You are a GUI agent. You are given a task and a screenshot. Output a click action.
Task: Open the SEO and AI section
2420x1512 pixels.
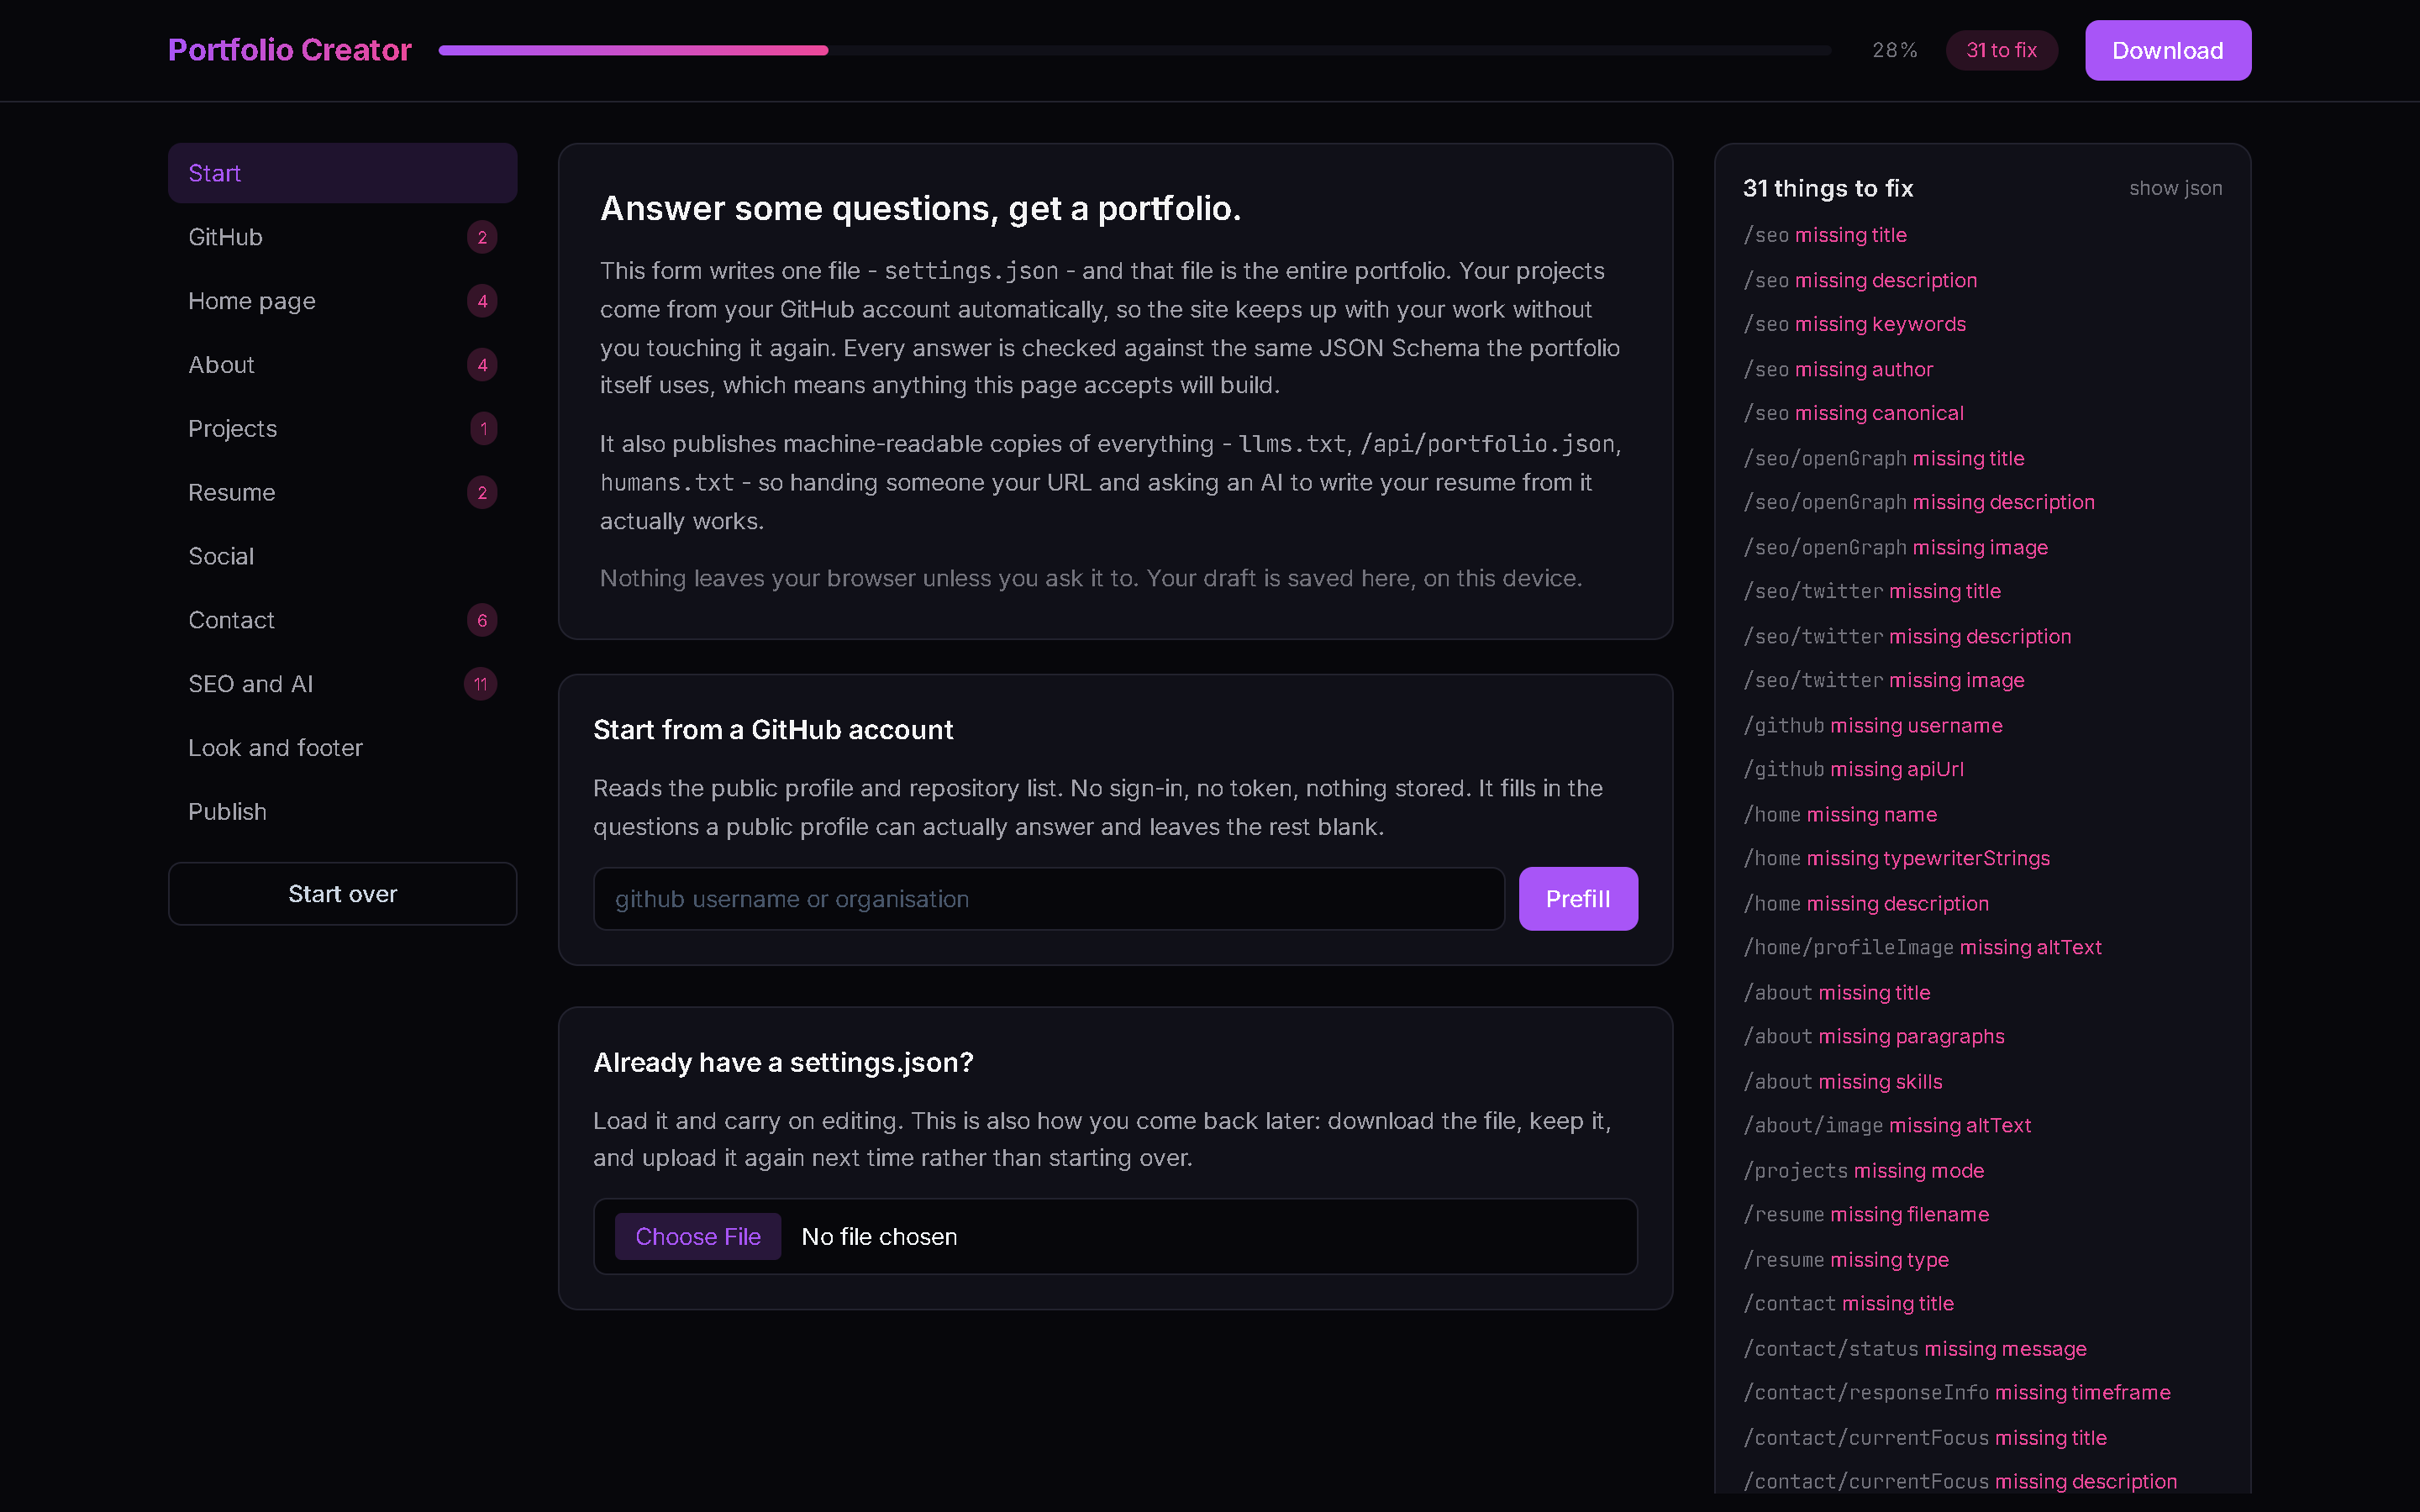pos(342,684)
